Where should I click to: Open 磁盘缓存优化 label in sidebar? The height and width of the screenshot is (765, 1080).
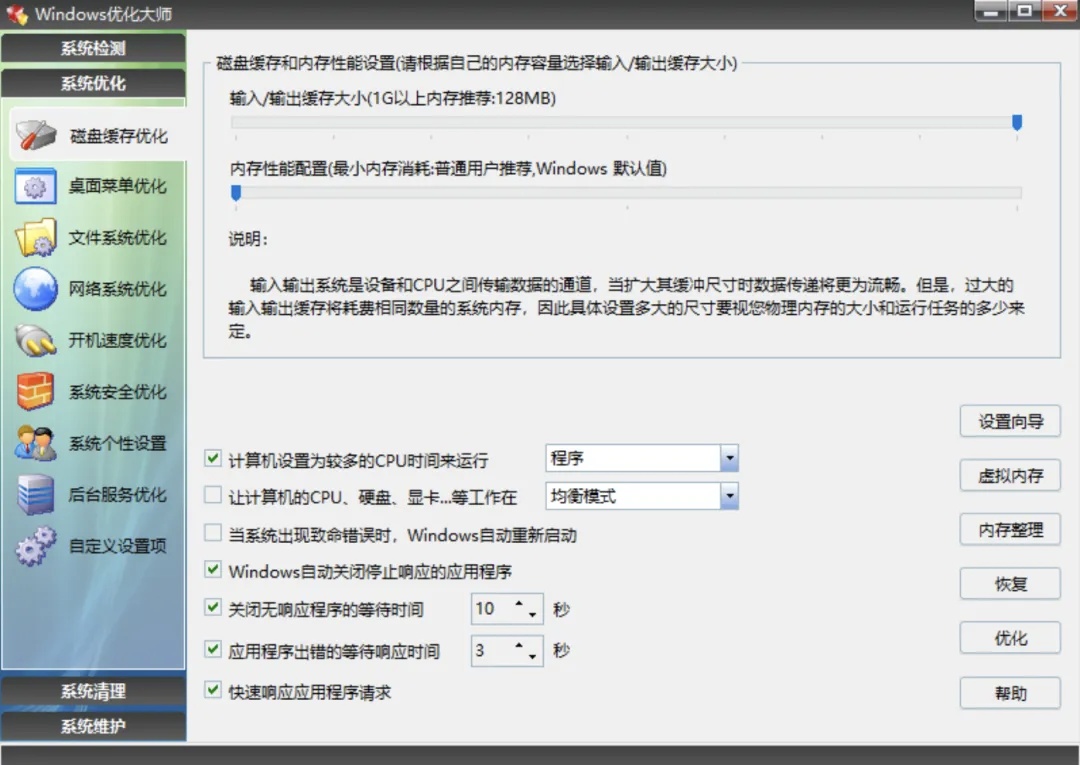pos(118,136)
